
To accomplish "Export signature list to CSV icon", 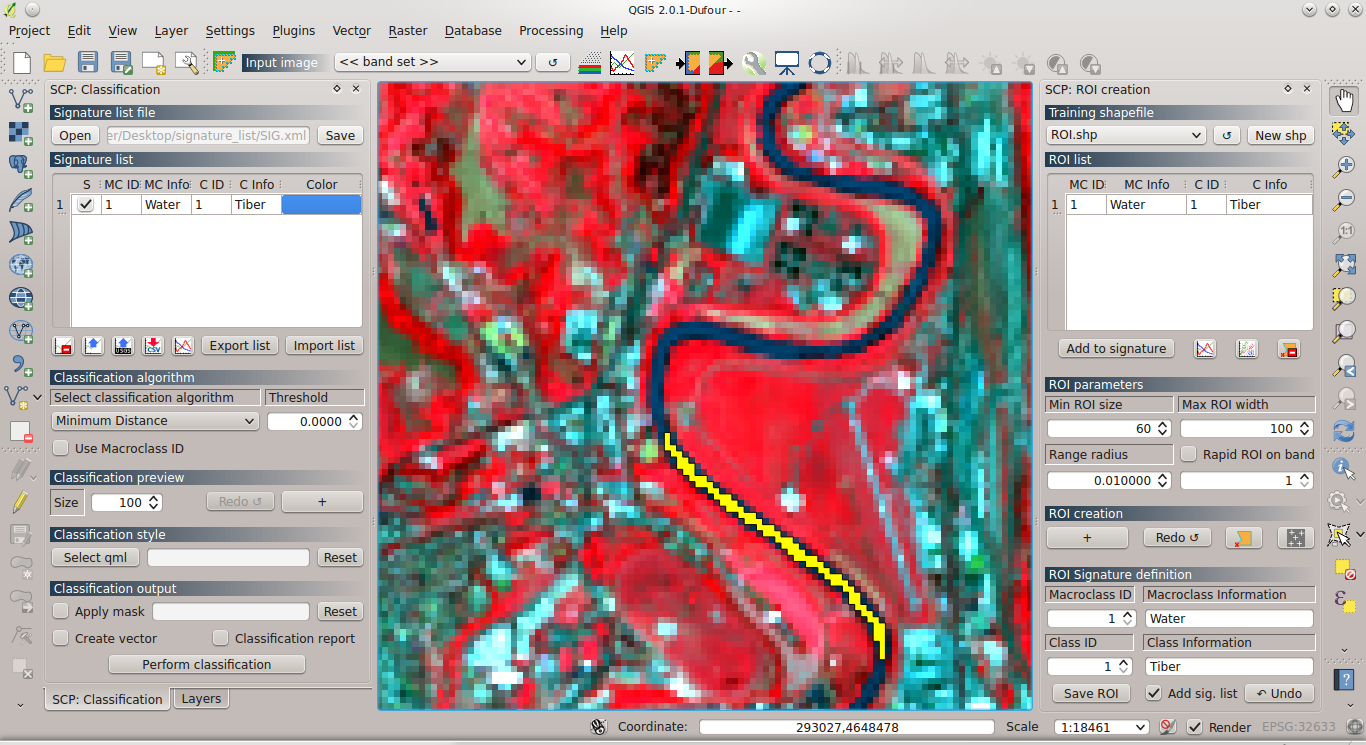I will click(x=152, y=345).
